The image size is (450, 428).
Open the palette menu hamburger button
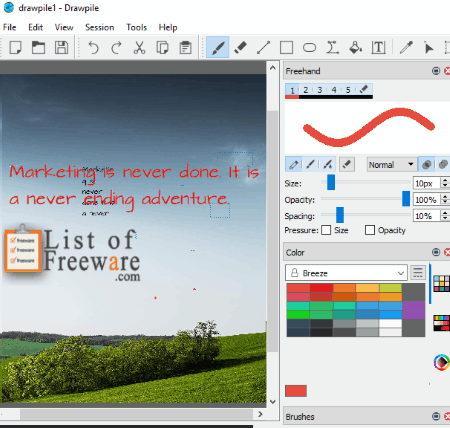pyautogui.click(x=418, y=272)
